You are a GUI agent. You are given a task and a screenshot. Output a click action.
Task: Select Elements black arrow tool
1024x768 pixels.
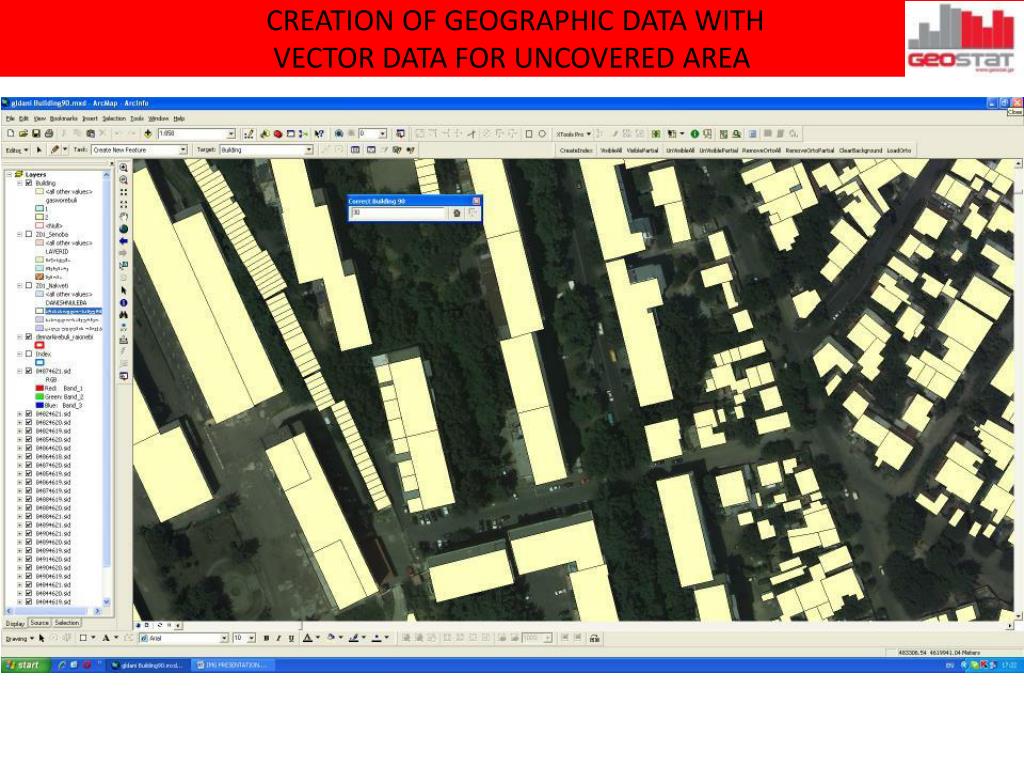(x=123, y=291)
